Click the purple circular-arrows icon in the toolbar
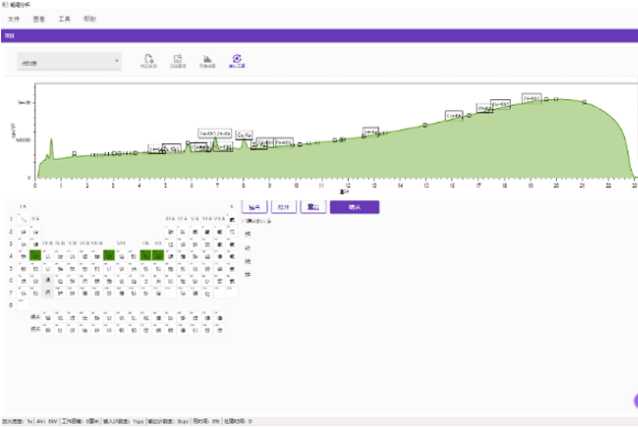The image size is (638, 427). point(237,60)
